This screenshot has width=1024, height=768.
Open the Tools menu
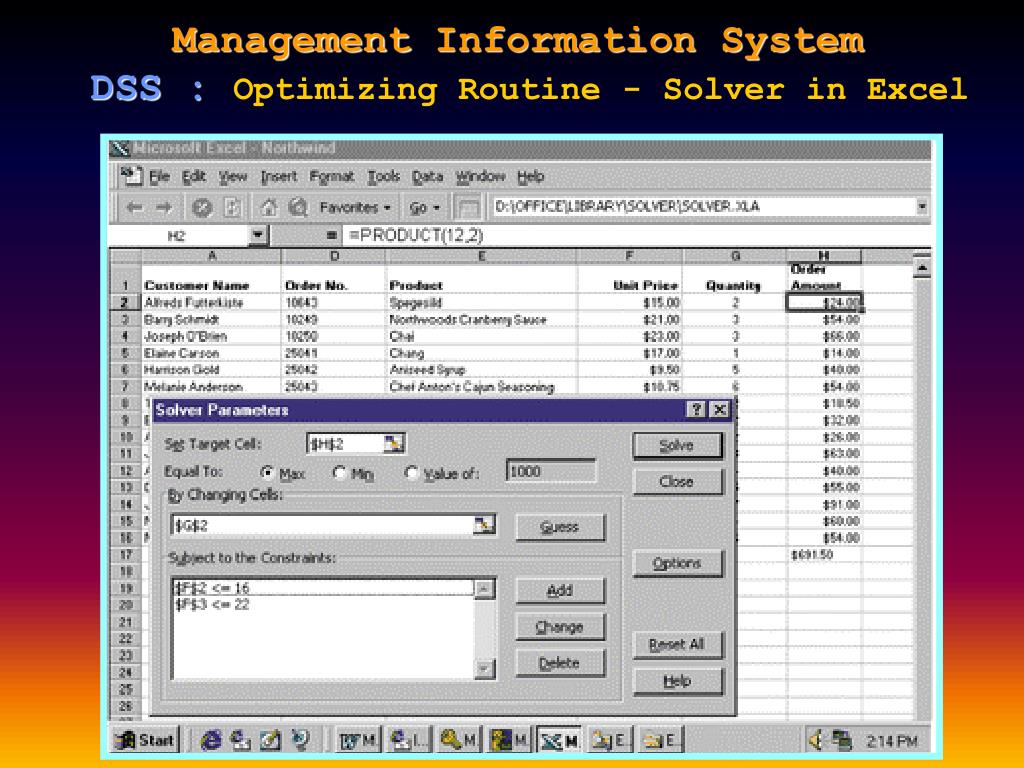click(383, 176)
